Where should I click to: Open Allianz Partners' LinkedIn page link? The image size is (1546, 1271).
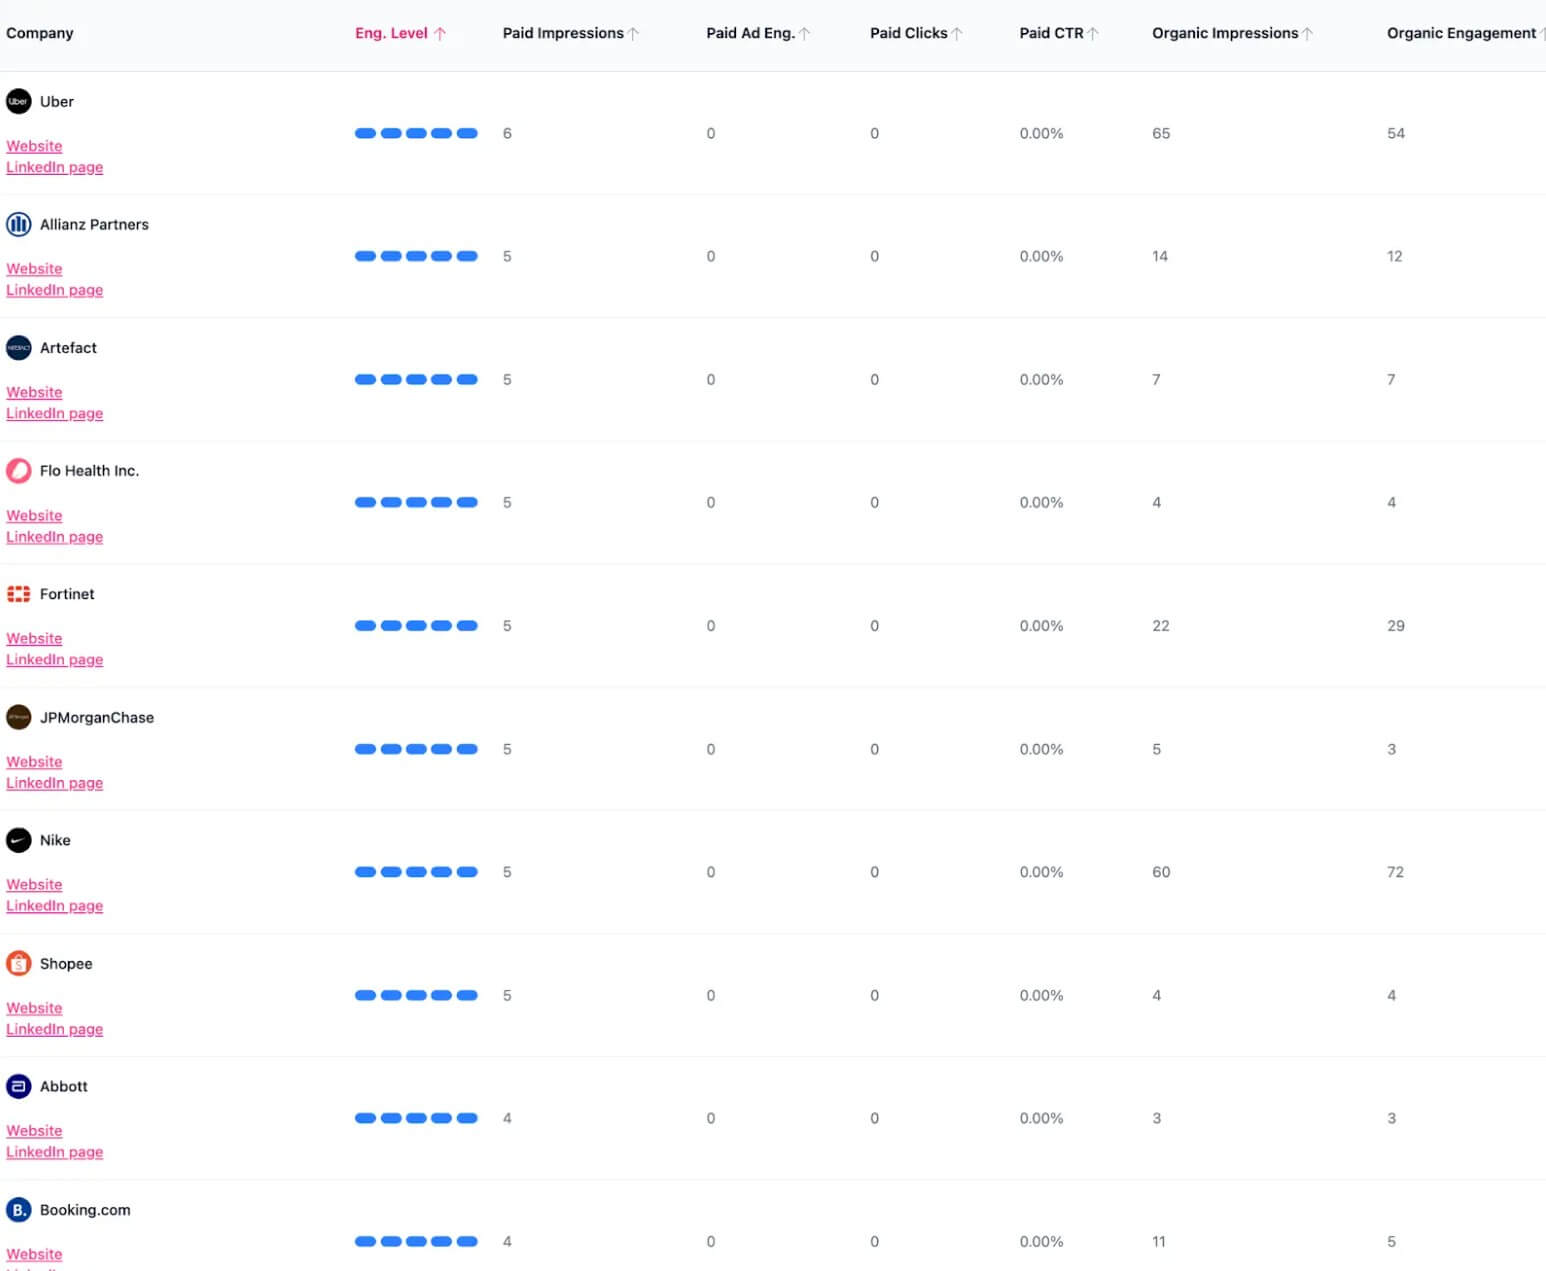click(55, 290)
